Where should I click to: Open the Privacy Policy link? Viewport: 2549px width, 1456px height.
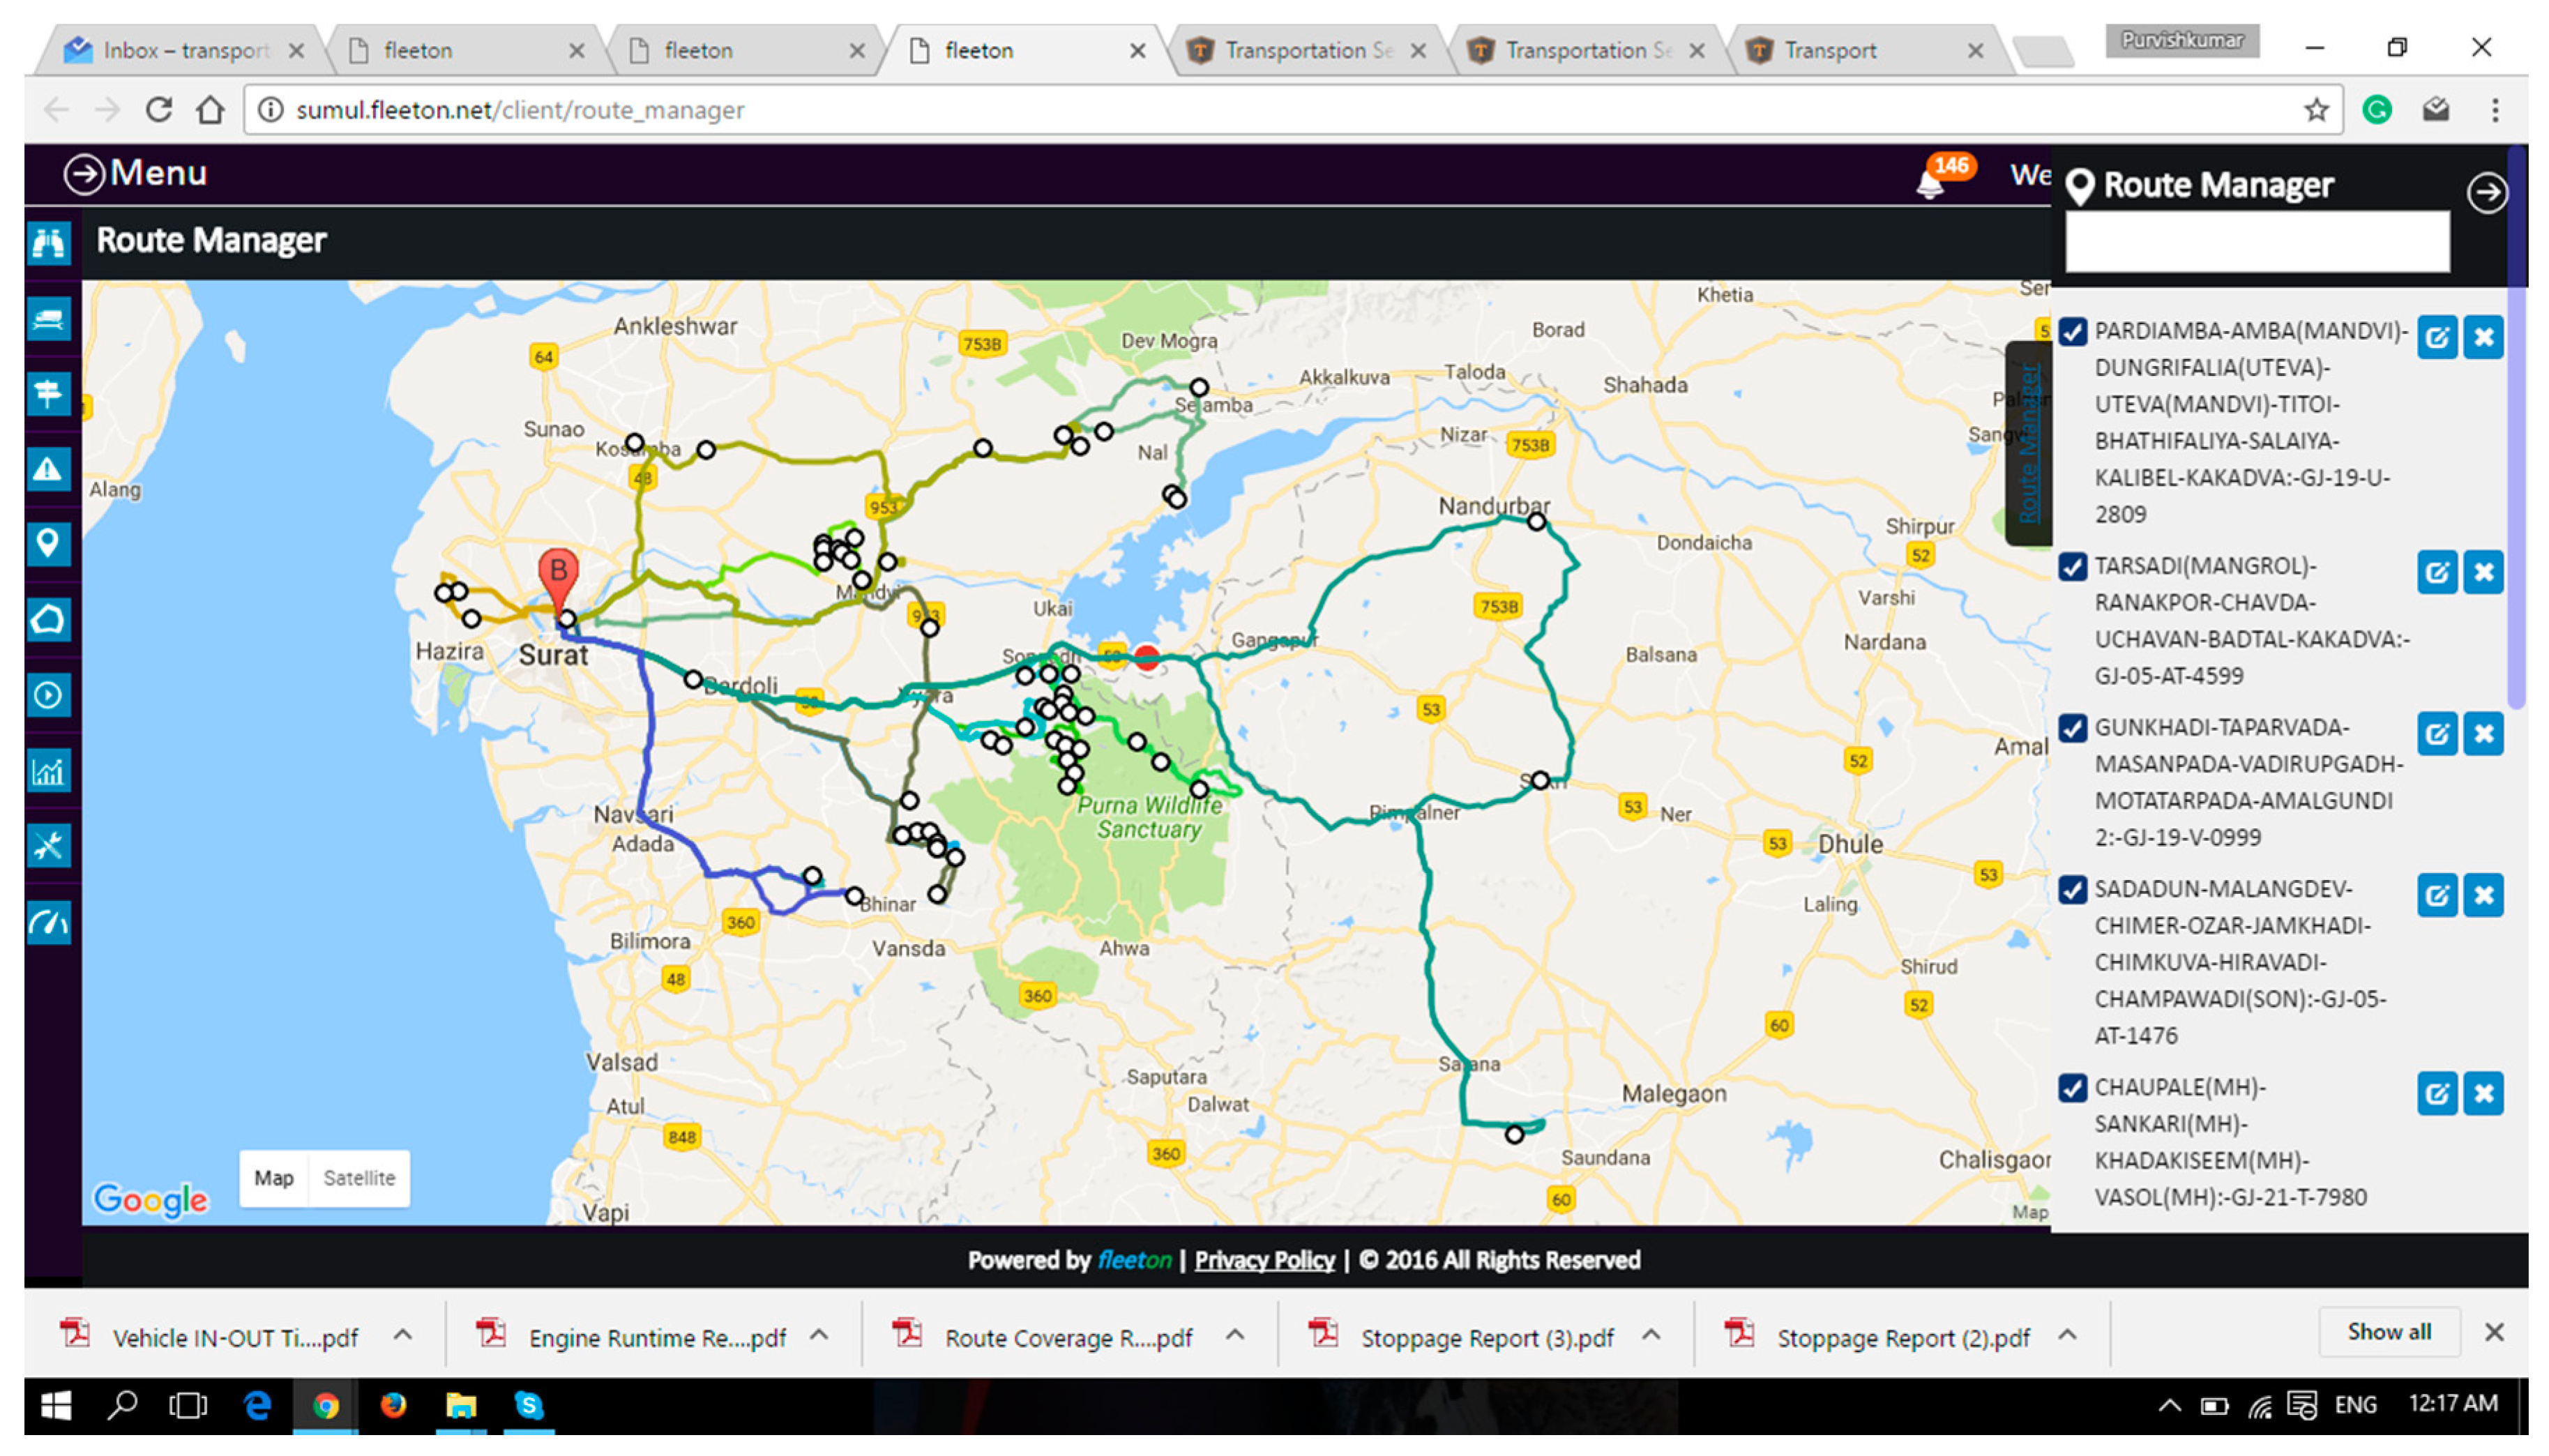coord(1264,1260)
